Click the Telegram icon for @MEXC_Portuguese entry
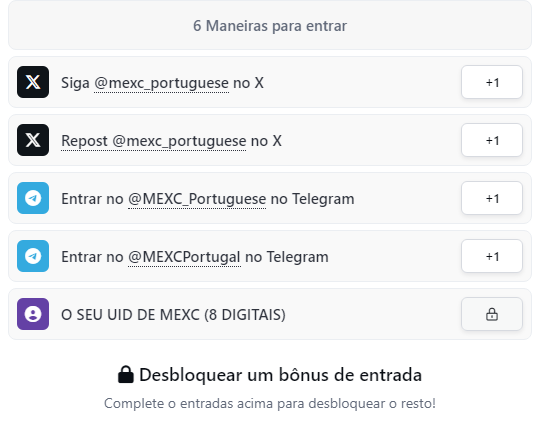Viewport: 540px width, 435px height. 33,198
